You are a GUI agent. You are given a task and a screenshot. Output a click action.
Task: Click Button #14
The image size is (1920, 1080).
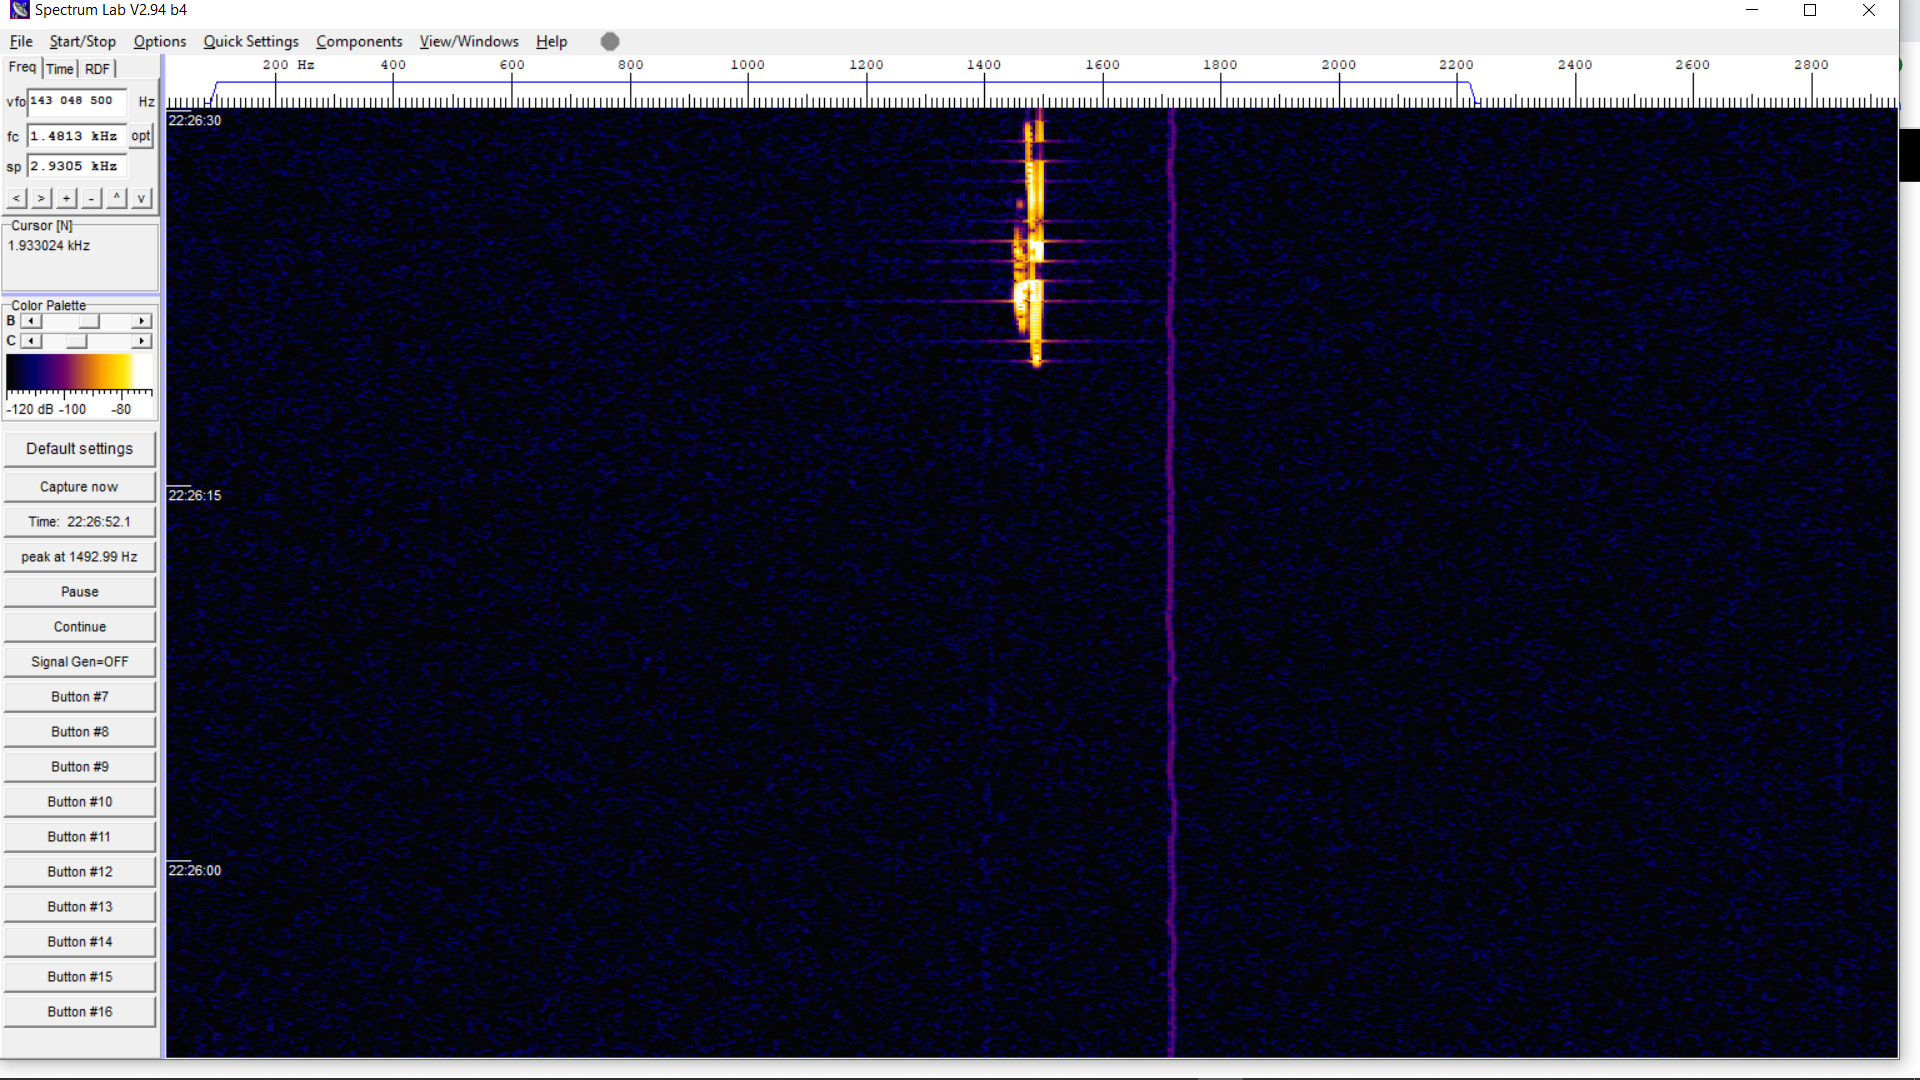click(79, 942)
